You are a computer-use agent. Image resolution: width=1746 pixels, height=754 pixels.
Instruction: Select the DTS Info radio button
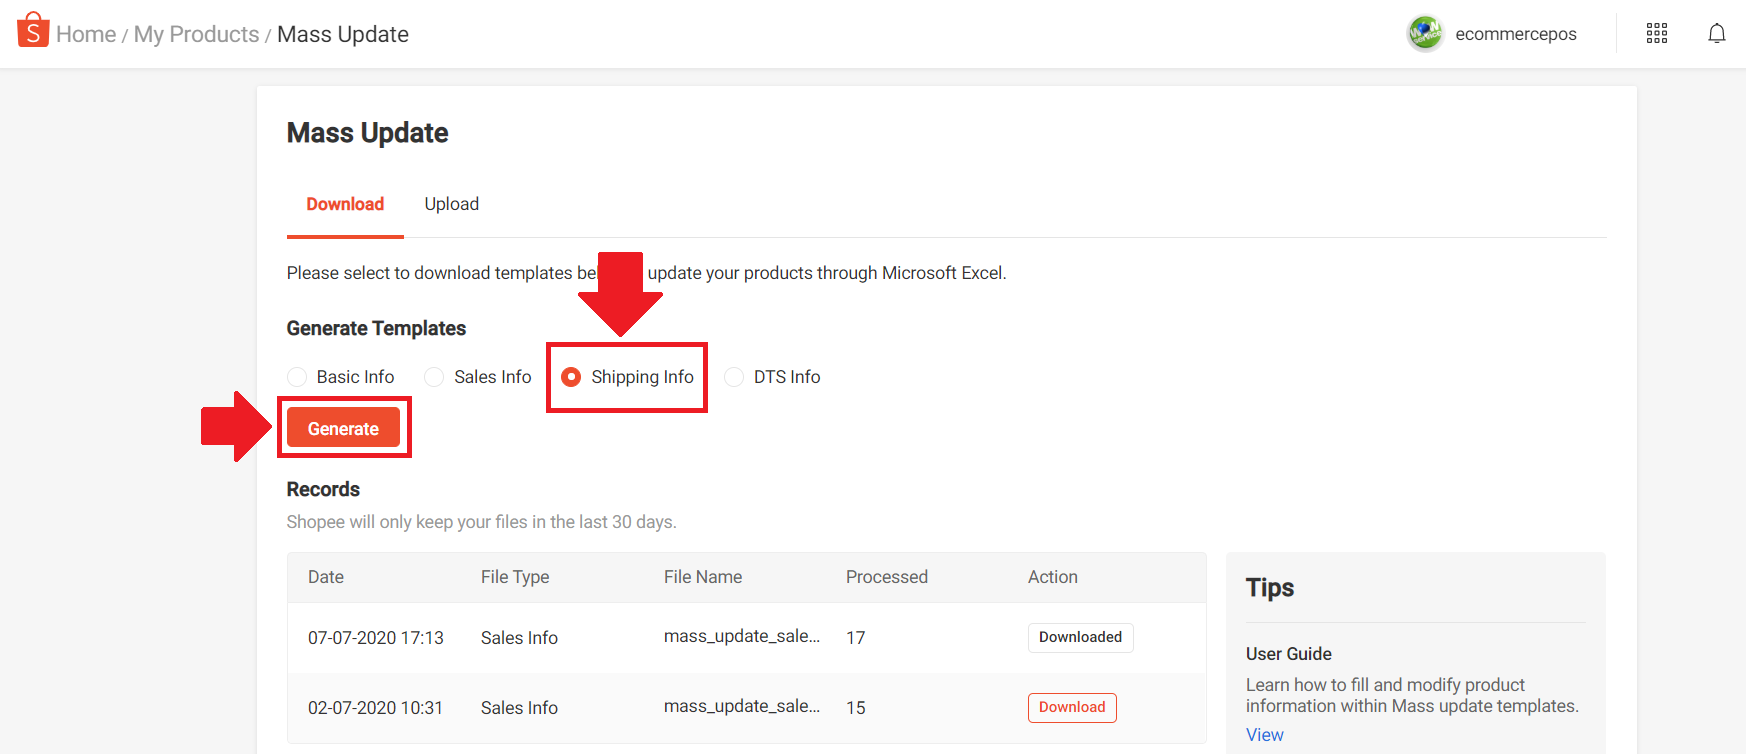click(734, 377)
